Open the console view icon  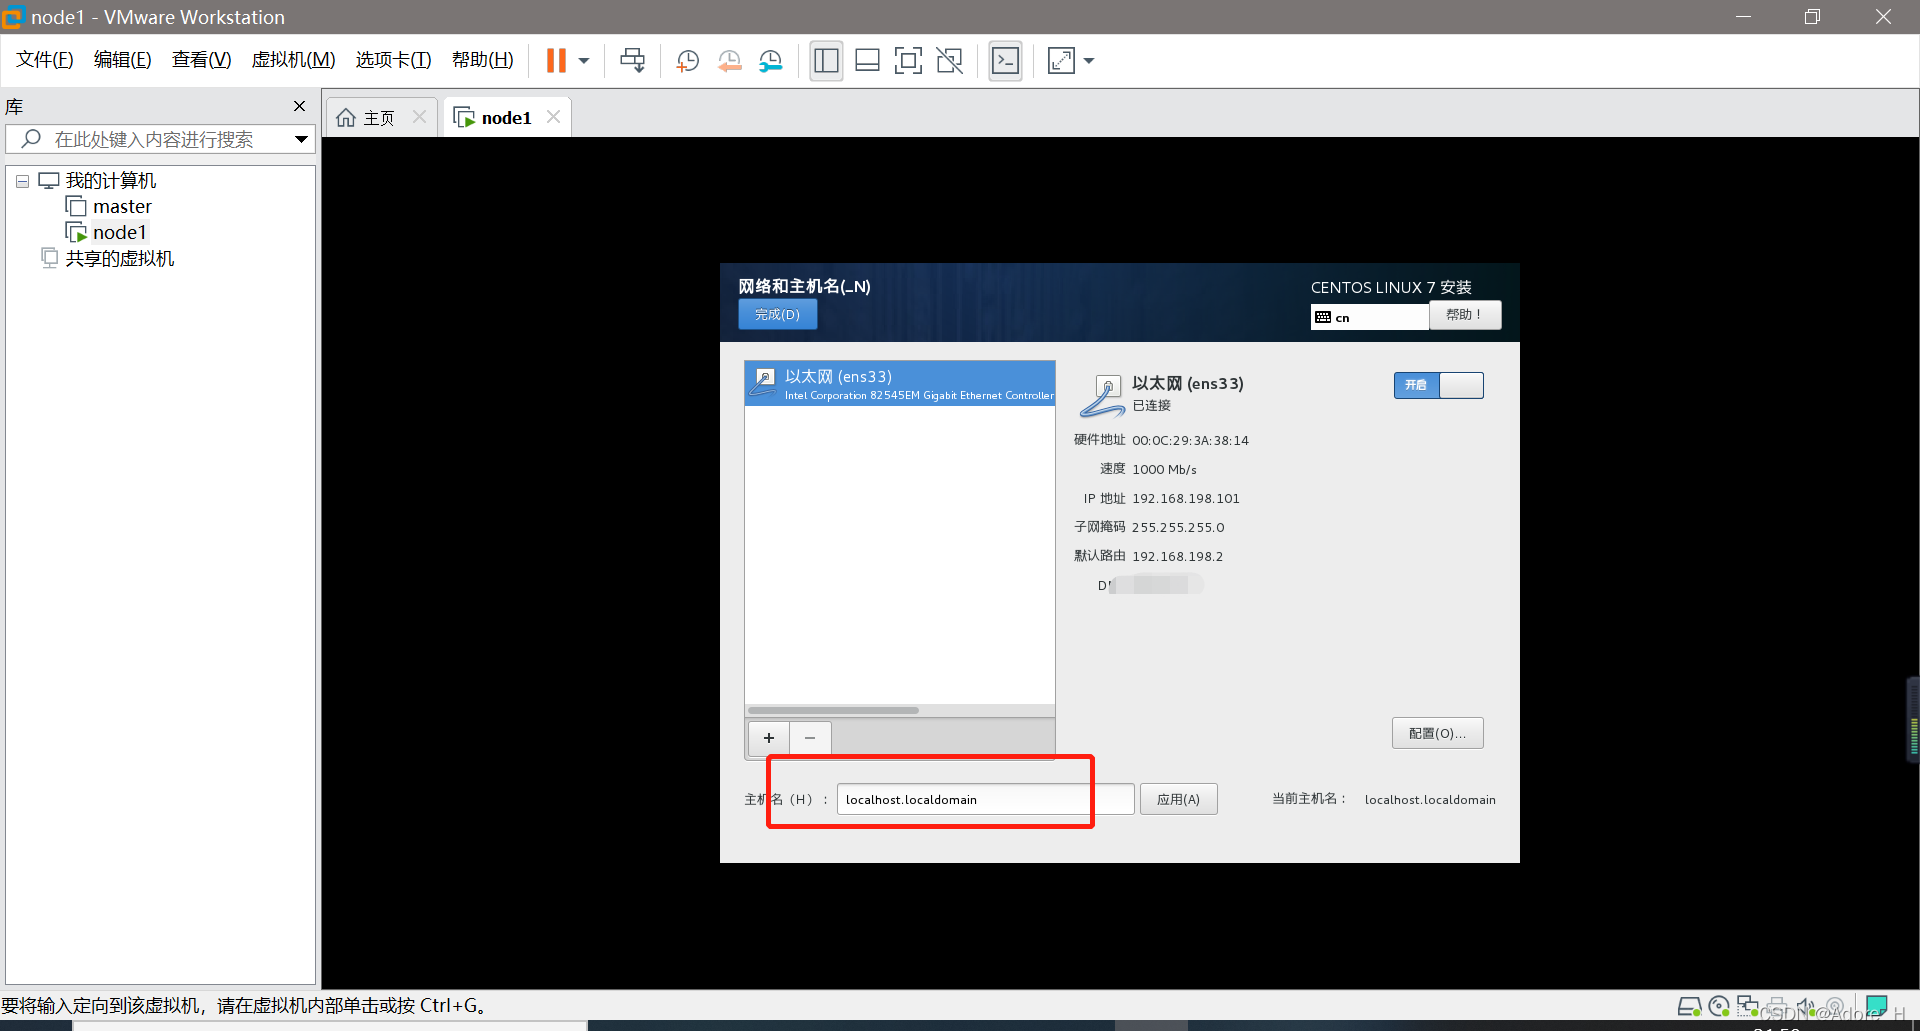click(1005, 61)
